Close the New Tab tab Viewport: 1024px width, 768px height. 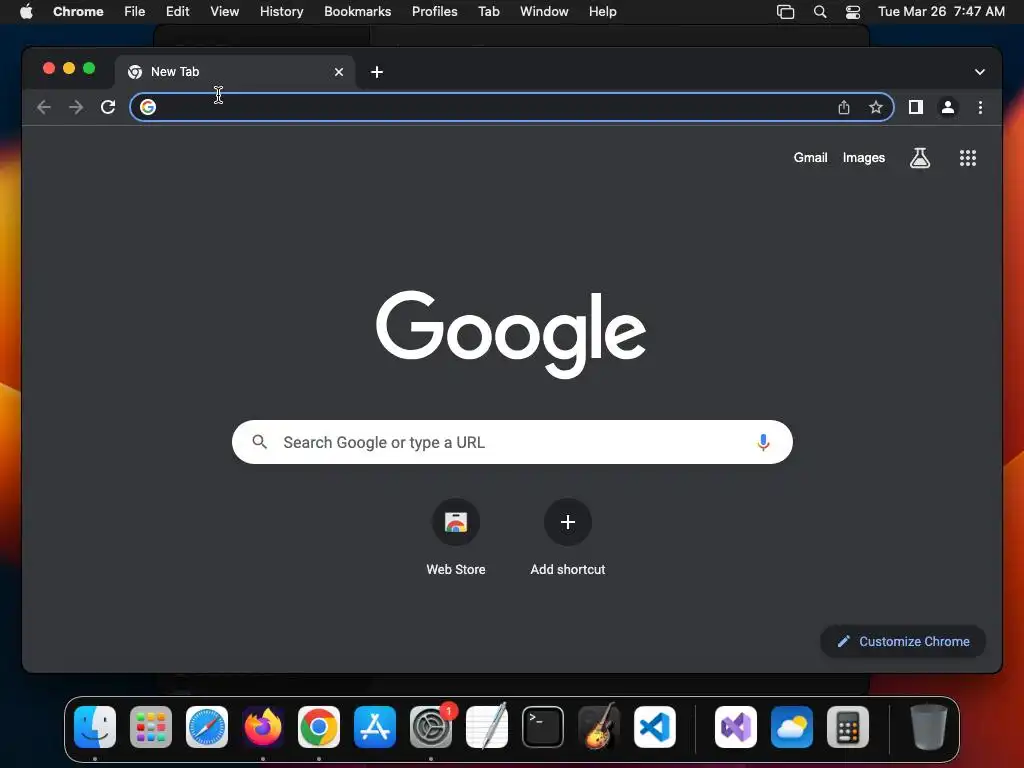pyautogui.click(x=339, y=72)
